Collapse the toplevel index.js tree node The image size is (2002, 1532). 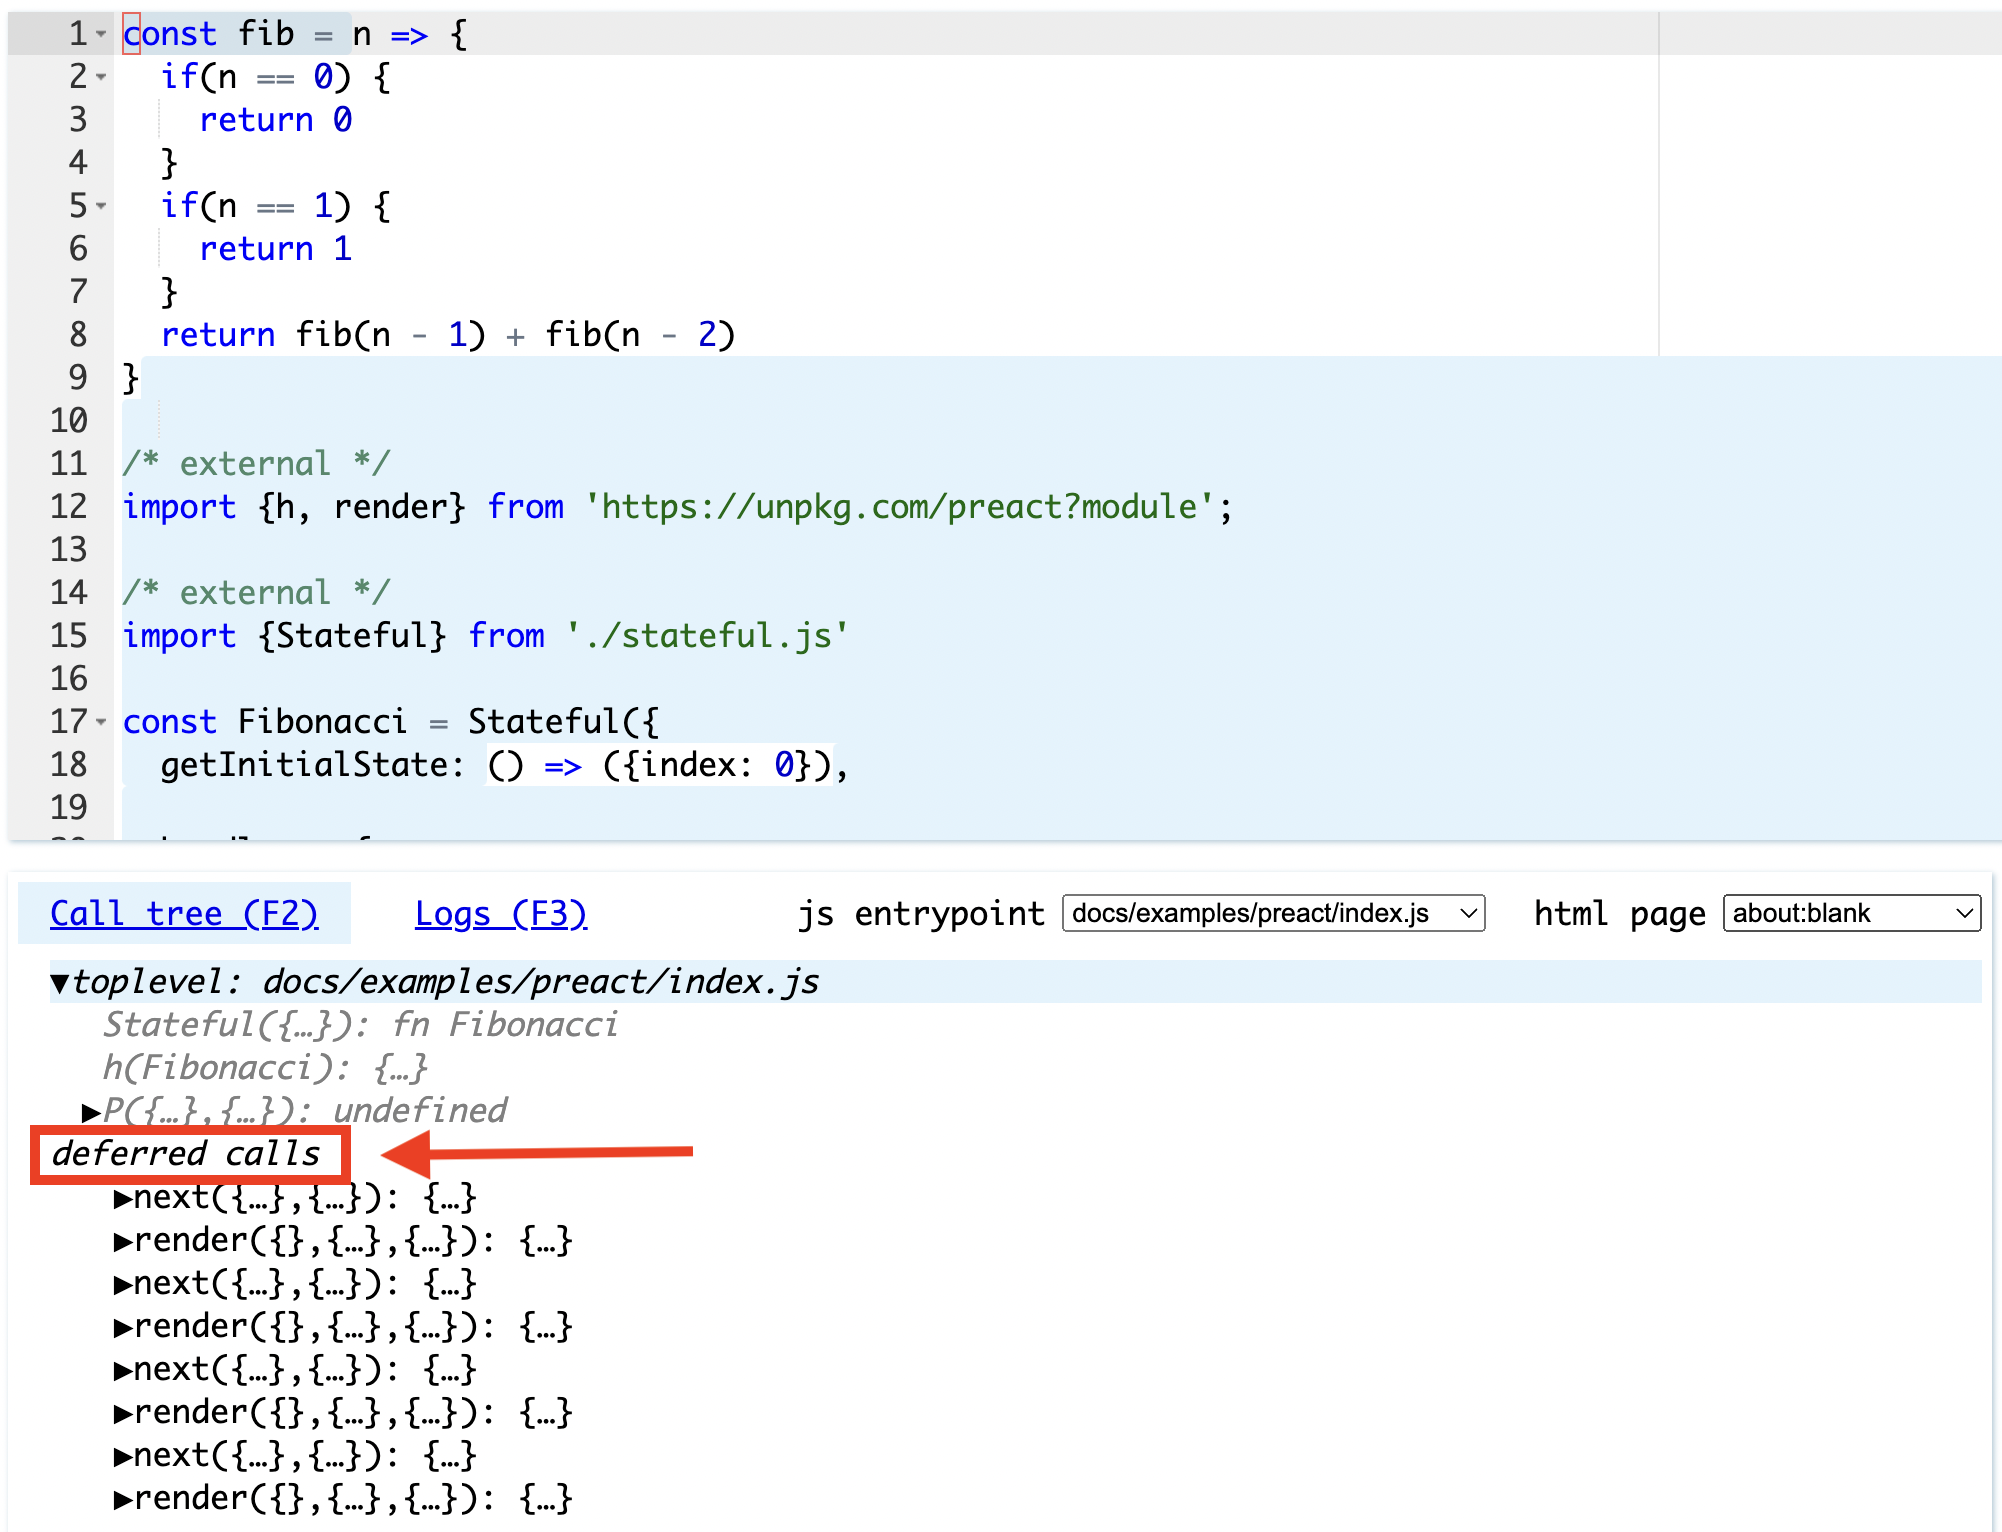point(60,983)
